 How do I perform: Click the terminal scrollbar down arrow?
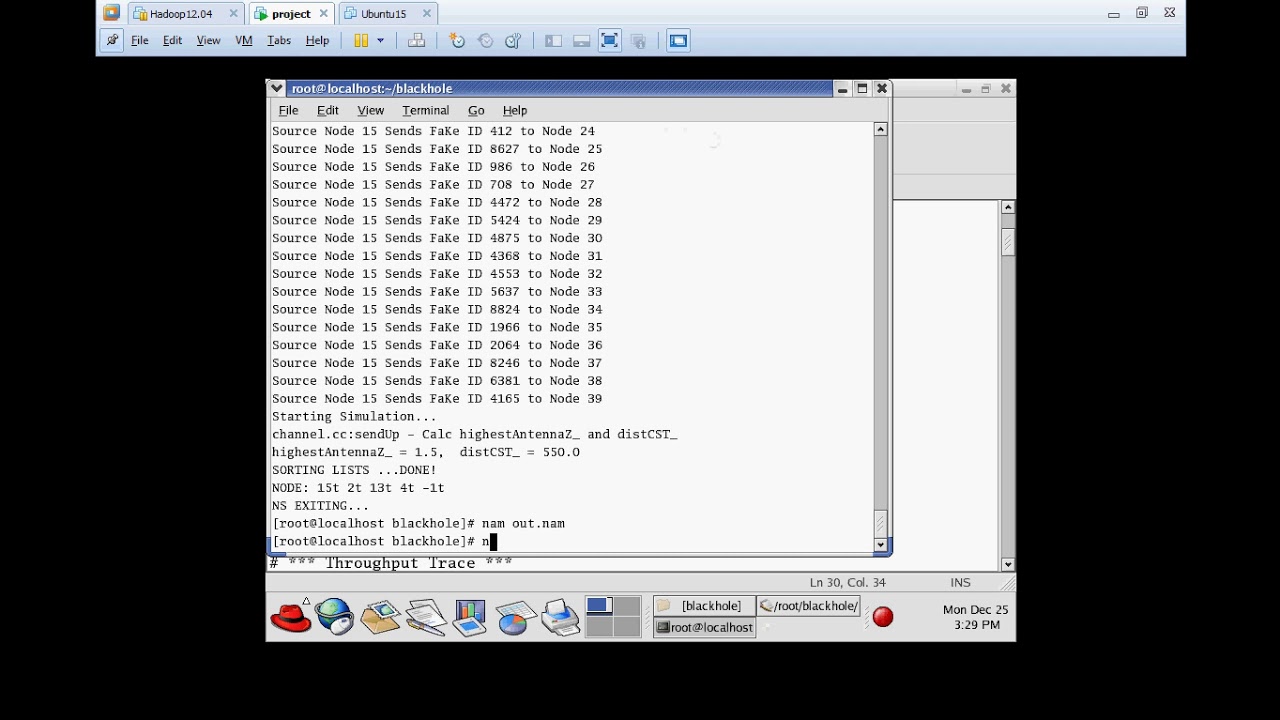(881, 545)
